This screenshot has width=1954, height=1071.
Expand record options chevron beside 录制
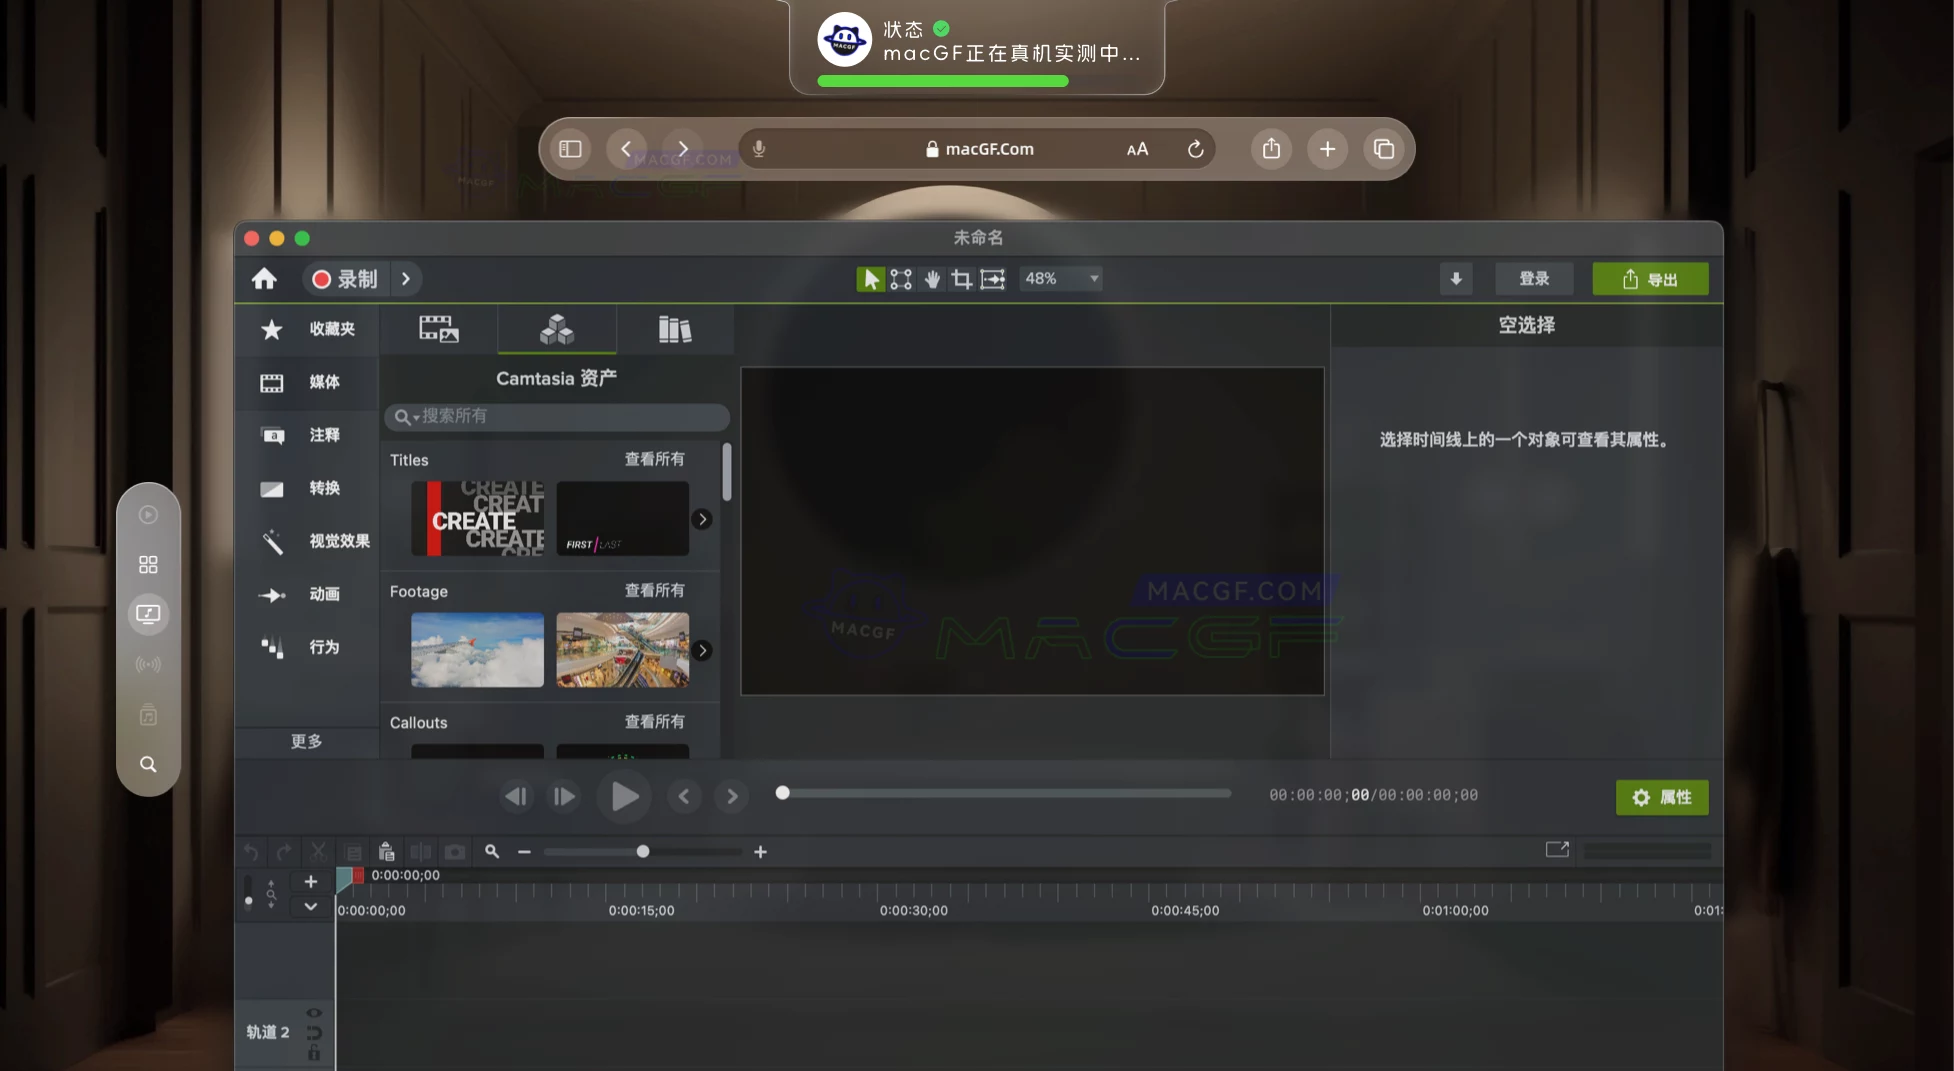coord(406,279)
